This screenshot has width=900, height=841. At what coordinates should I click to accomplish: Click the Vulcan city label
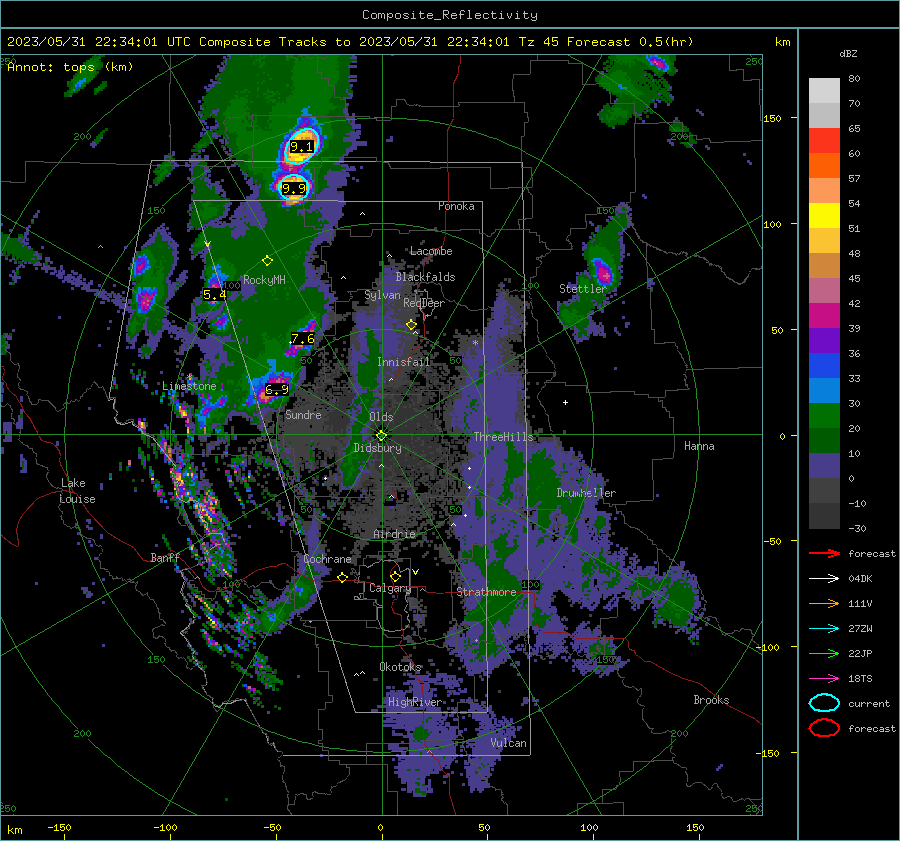[x=508, y=743]
